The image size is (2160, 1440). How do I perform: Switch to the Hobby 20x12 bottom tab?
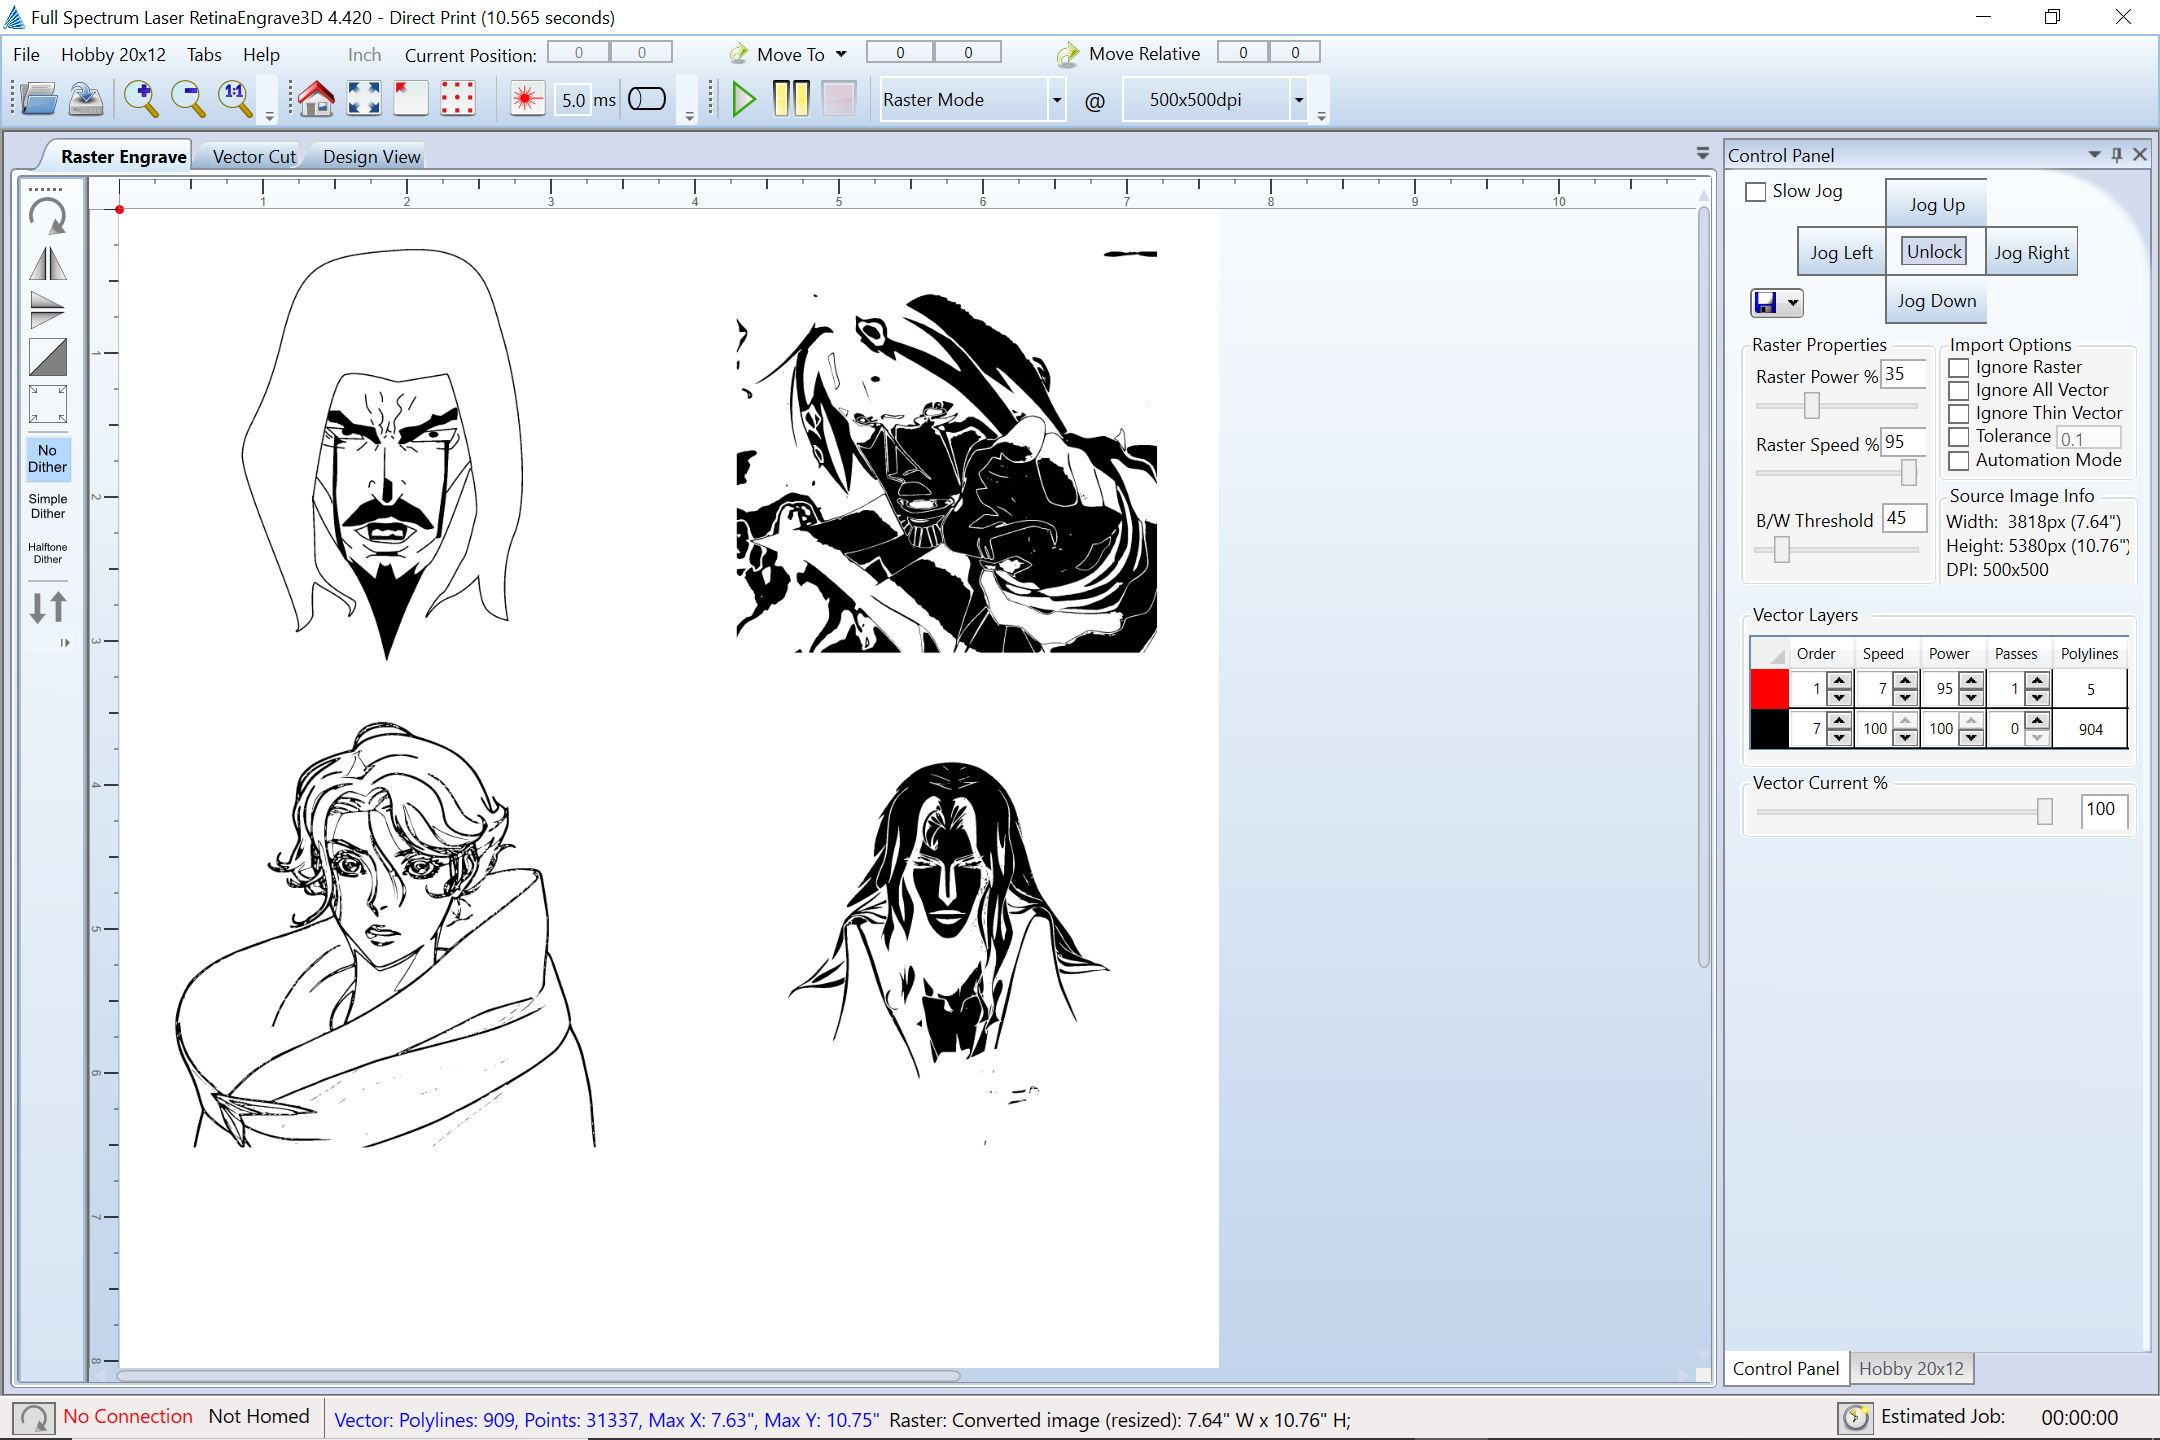pos(1911,1368)
